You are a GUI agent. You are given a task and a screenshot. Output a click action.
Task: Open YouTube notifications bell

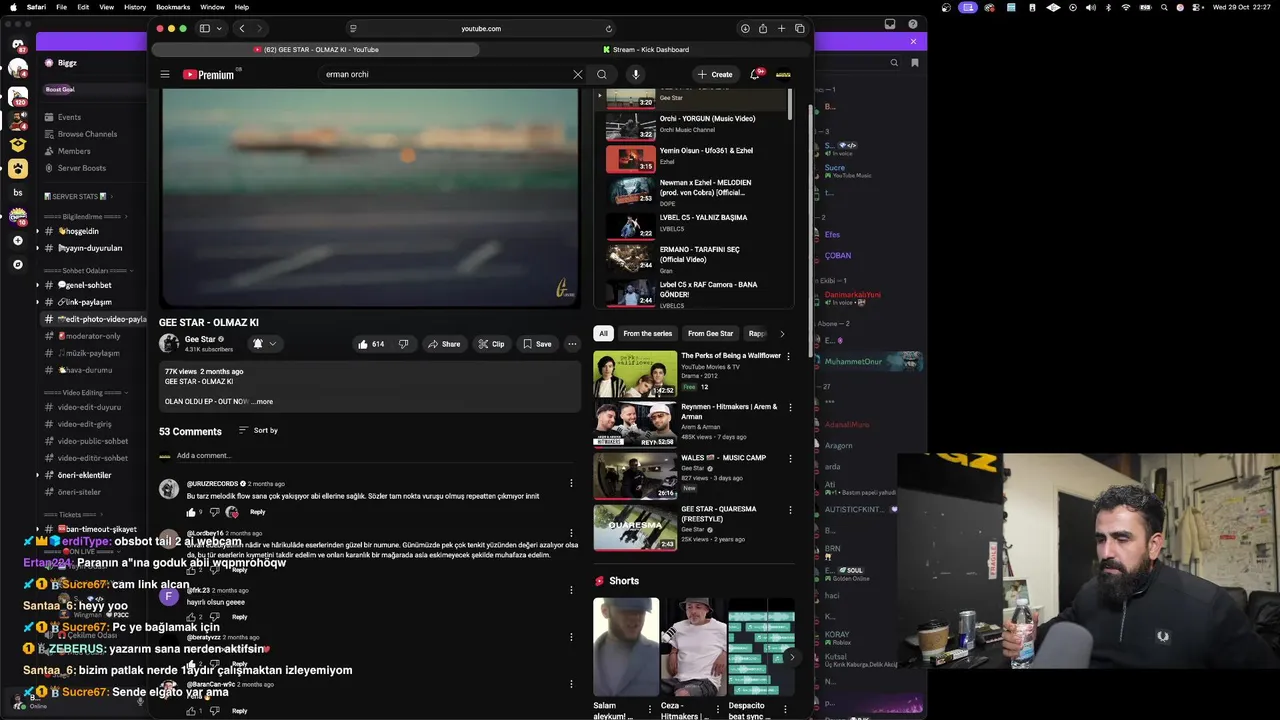pyautogui.click(x=755, y=74)
